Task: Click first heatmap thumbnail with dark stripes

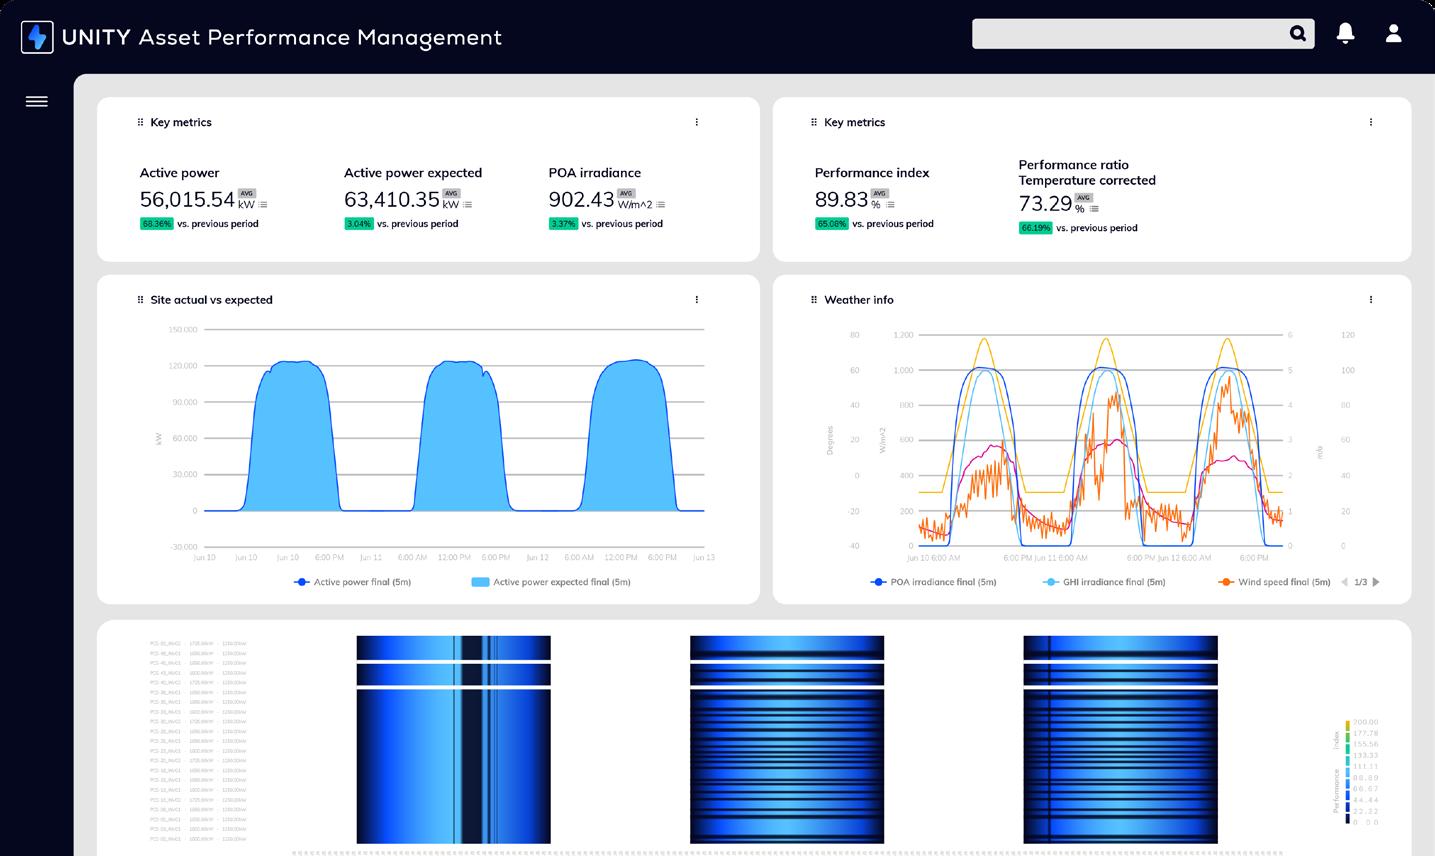Action: point(453,740)
